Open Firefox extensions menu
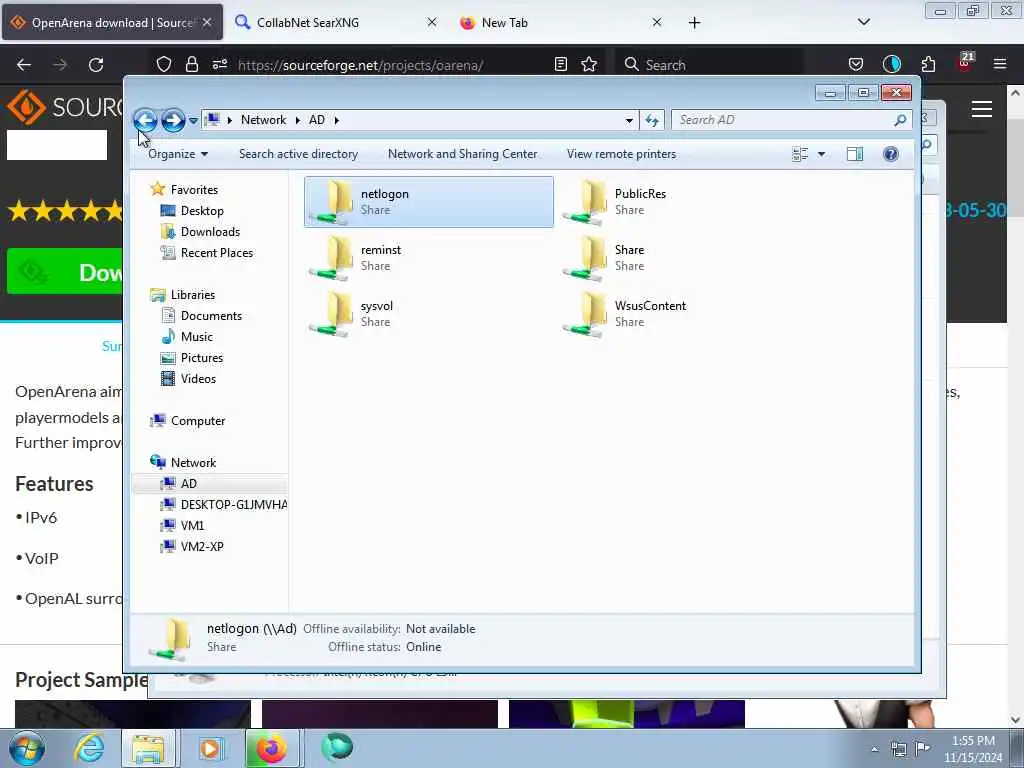 coord(928,64)
